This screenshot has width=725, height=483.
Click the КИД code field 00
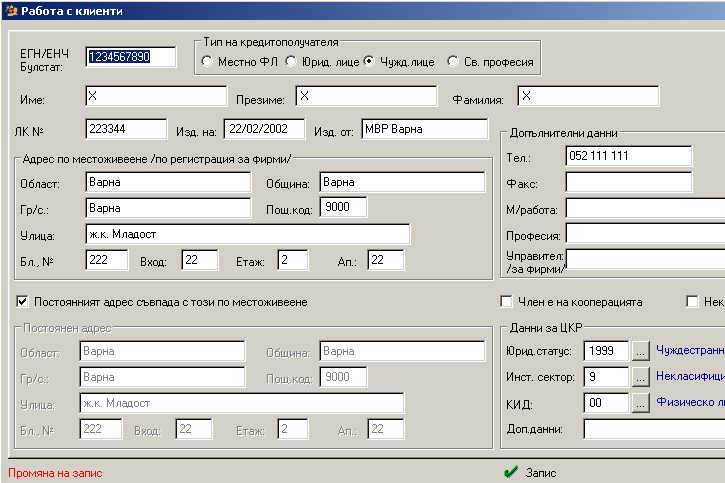coord(606,403)
